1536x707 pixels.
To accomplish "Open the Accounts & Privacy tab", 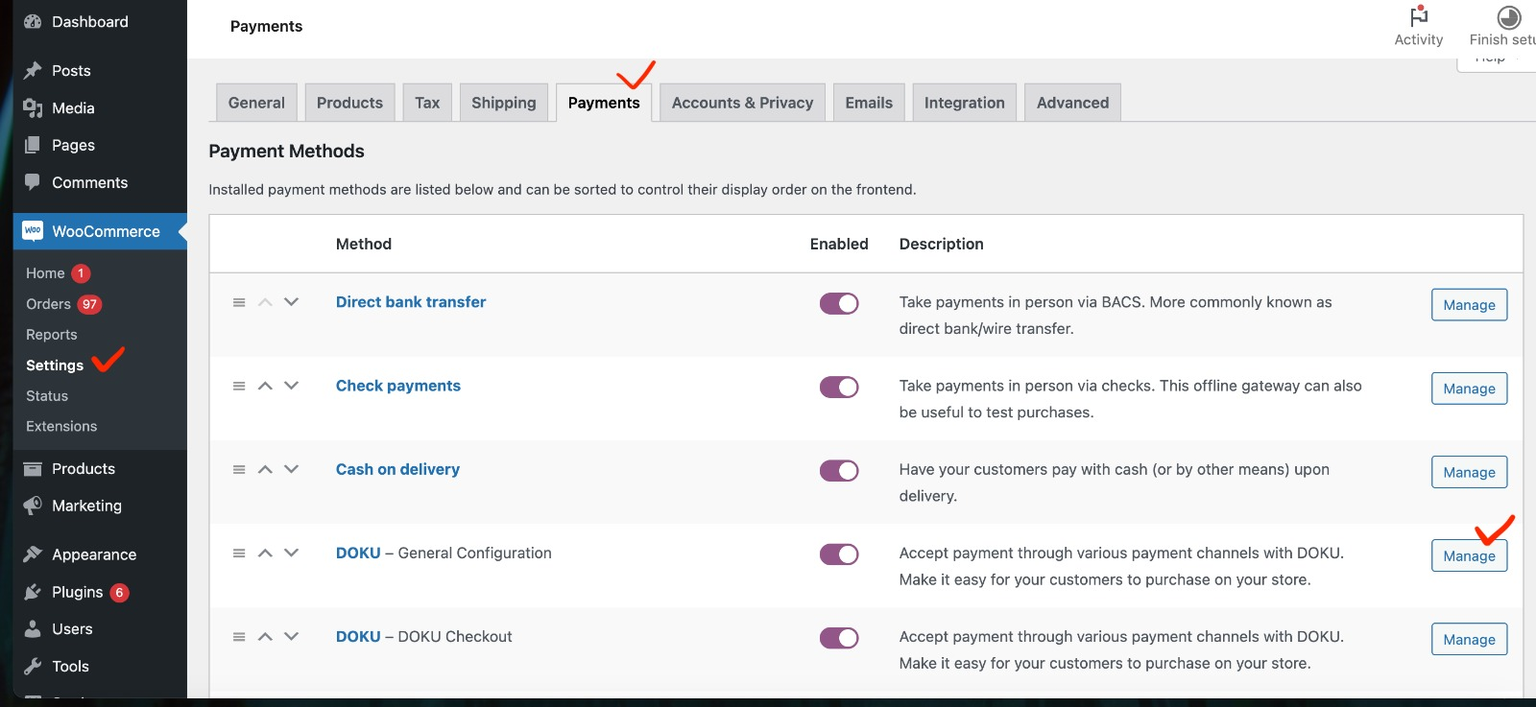I will pos(743,102).
